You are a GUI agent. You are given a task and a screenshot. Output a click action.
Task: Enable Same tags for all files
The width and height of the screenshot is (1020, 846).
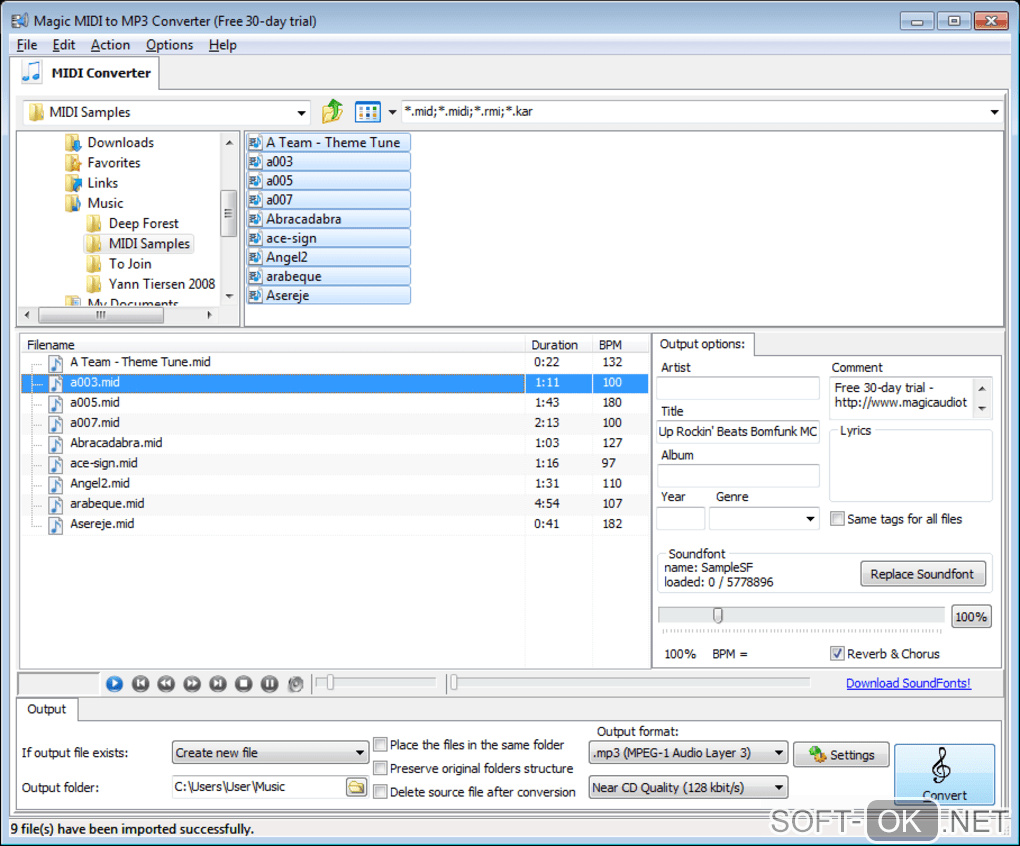coord(837,519)
